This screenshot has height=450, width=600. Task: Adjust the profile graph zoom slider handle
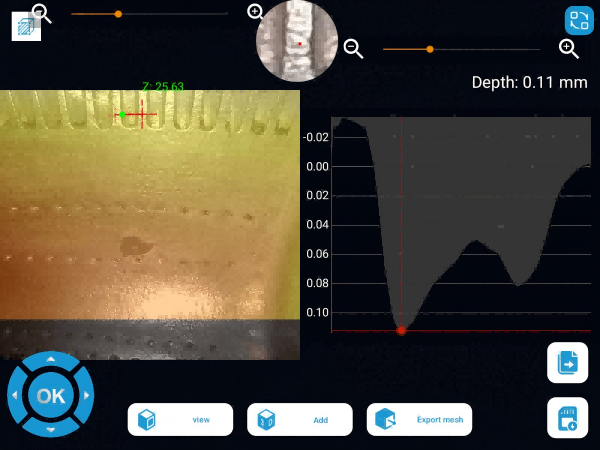(x=430, y=49)
